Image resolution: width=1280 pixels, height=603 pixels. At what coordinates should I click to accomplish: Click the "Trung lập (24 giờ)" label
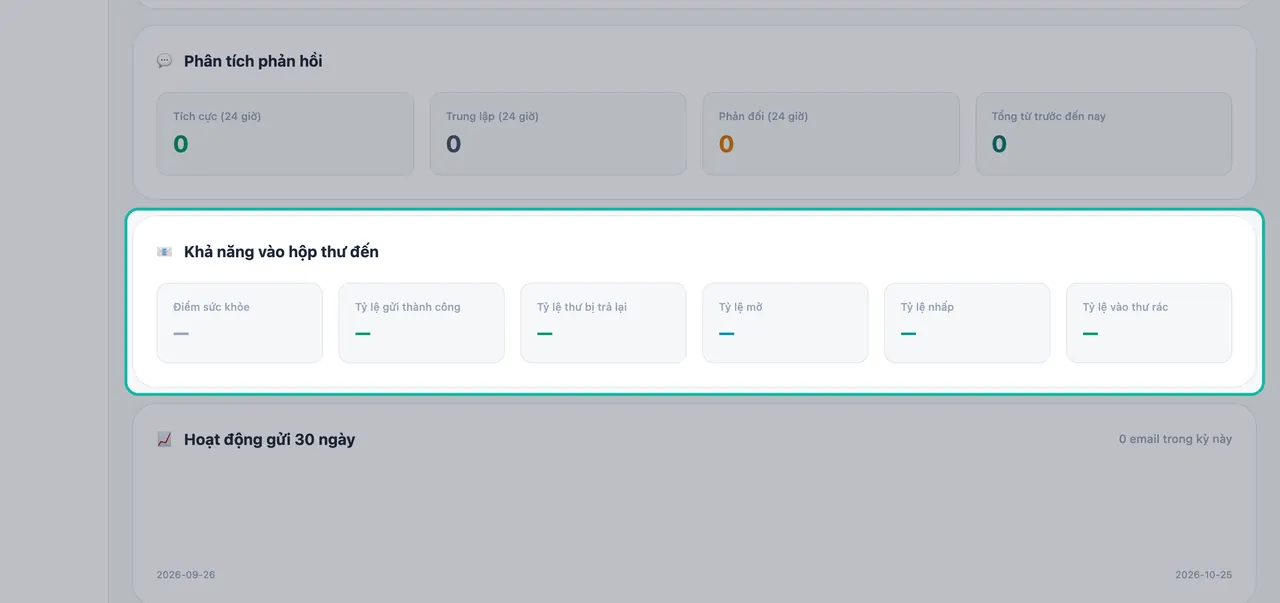coord(492,117)
